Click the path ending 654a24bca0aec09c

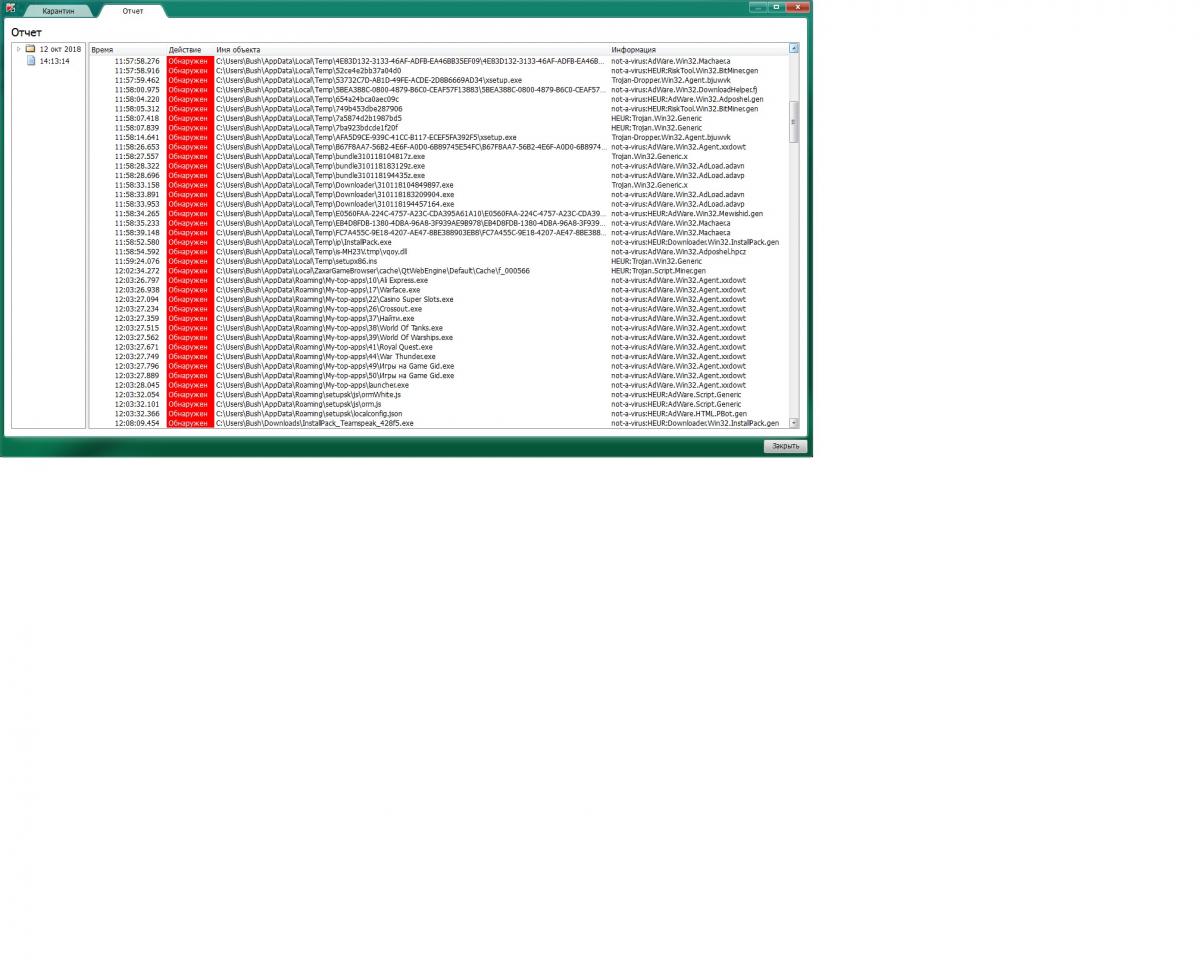coord(307,99)
